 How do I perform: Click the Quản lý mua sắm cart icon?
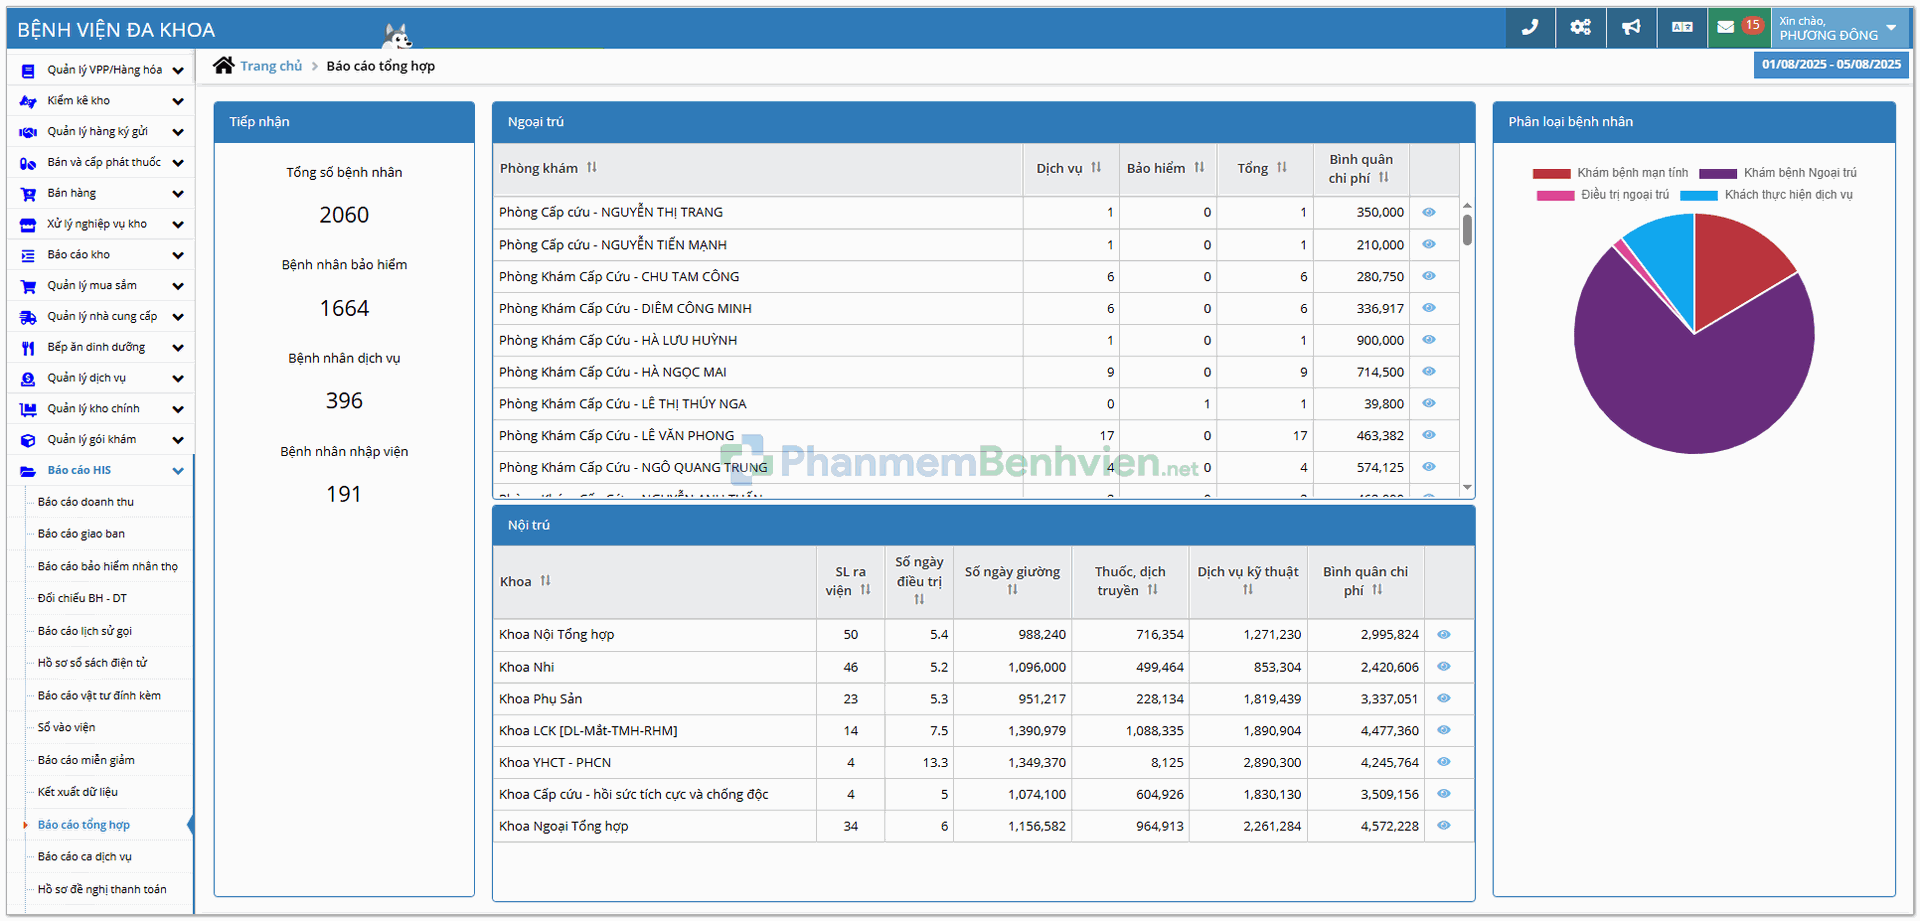[x=28, y=286]
